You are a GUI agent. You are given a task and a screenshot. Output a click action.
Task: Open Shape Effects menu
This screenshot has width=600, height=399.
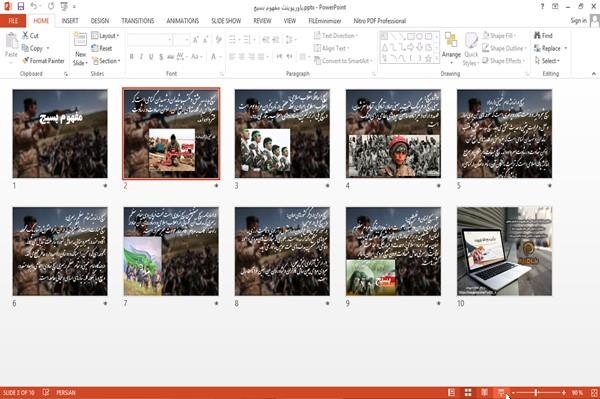[503, 60]
